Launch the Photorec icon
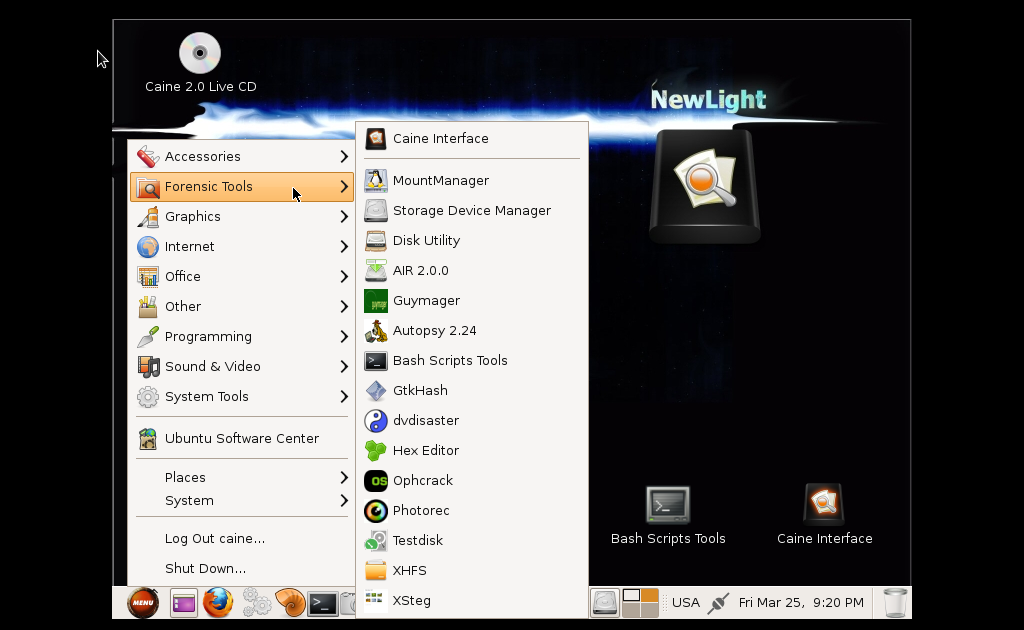Screen dimensions: 1024x630 (x=376, y=511)
